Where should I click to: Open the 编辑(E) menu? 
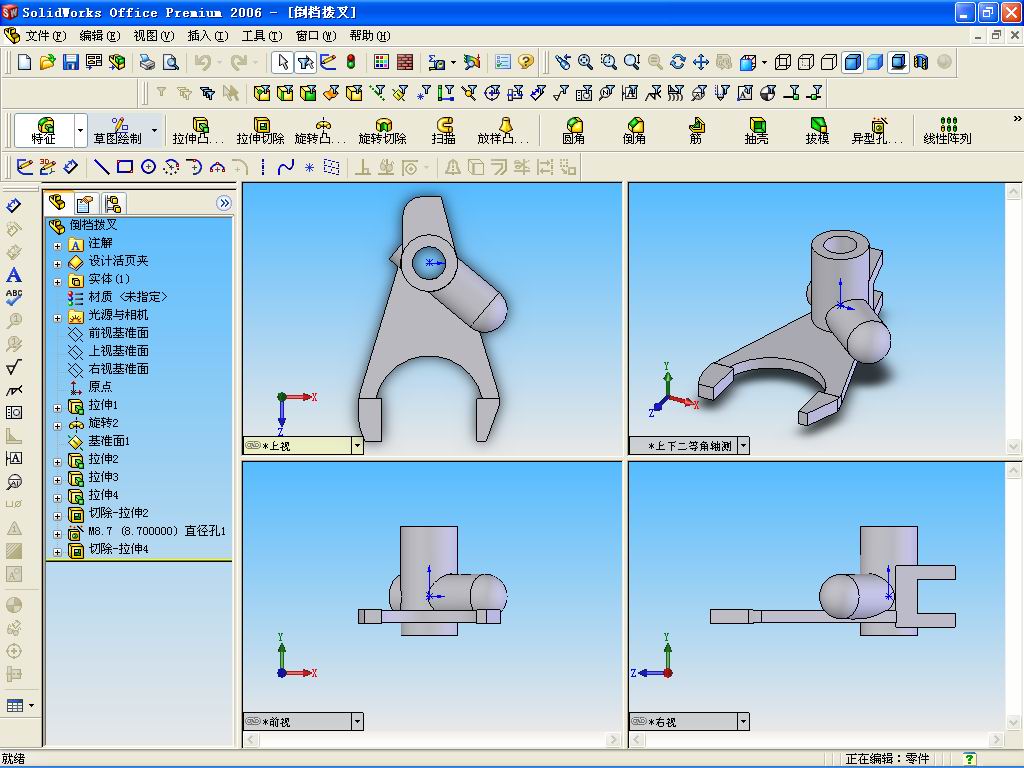pos(99,35)
